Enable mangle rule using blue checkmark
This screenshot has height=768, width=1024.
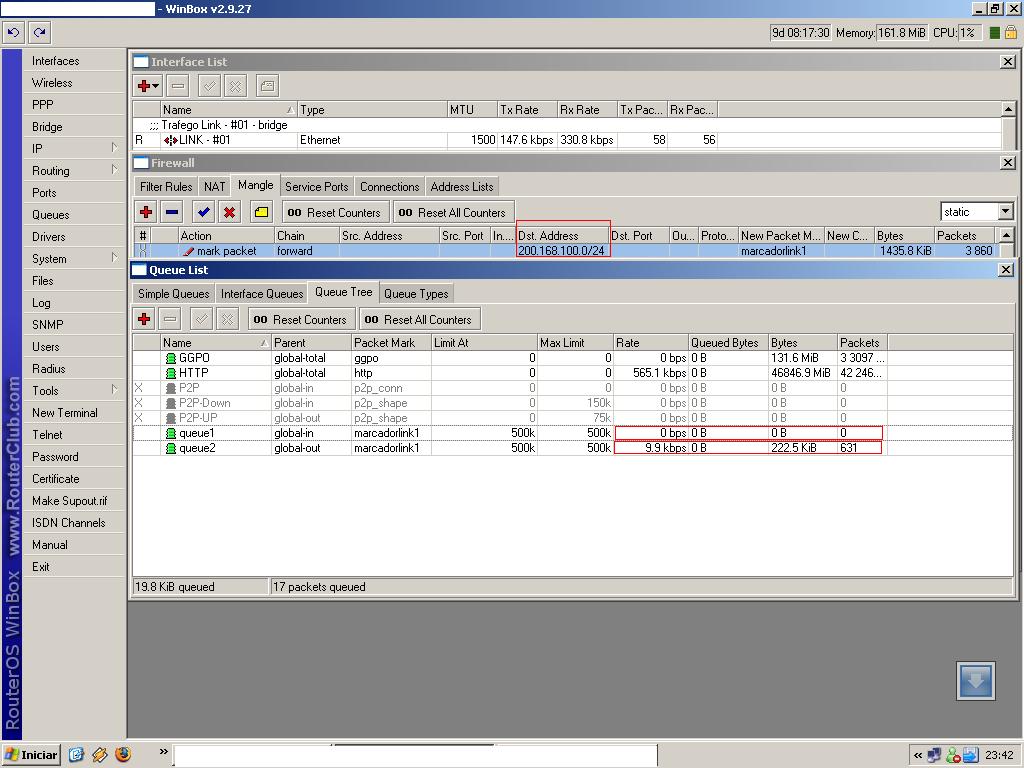[203, 212]
